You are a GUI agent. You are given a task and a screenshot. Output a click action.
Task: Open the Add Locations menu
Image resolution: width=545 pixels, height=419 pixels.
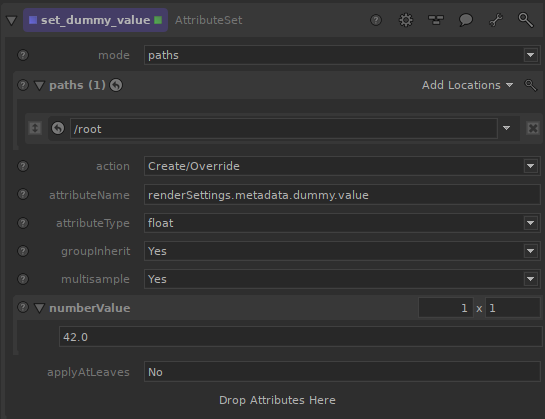[467, 85]
